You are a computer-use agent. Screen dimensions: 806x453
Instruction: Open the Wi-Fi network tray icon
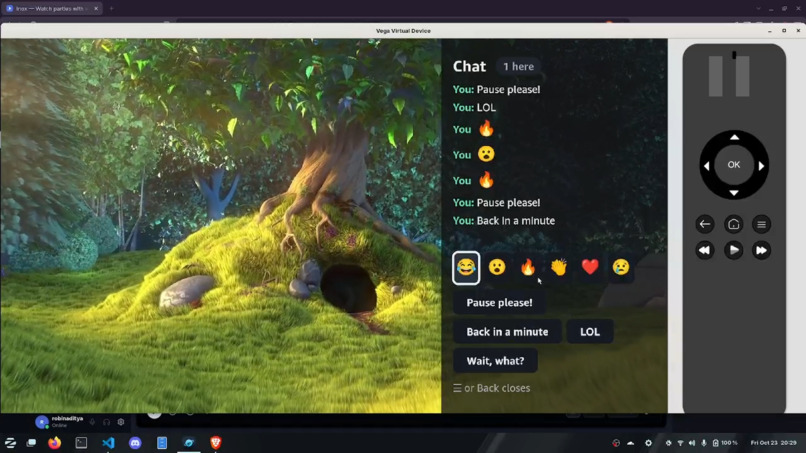click(x=680, y=443)
